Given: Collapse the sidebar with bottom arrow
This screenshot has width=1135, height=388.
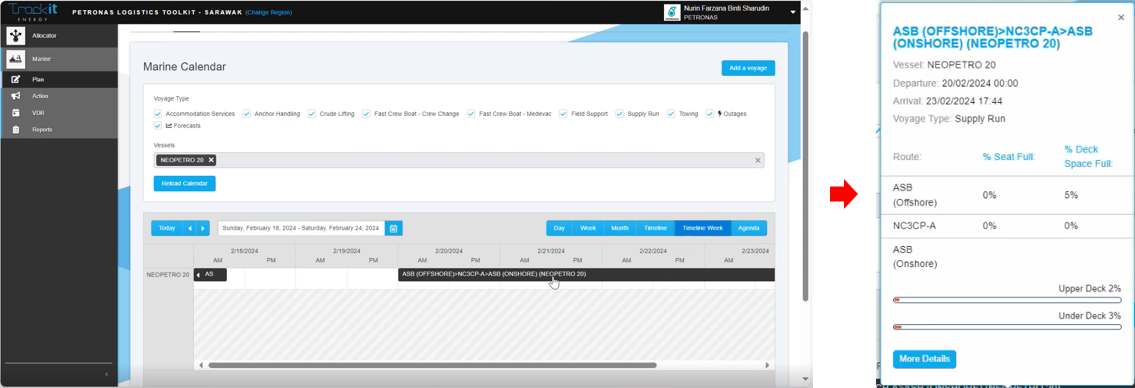Looking at the screenshot, I should coord(106,374).
